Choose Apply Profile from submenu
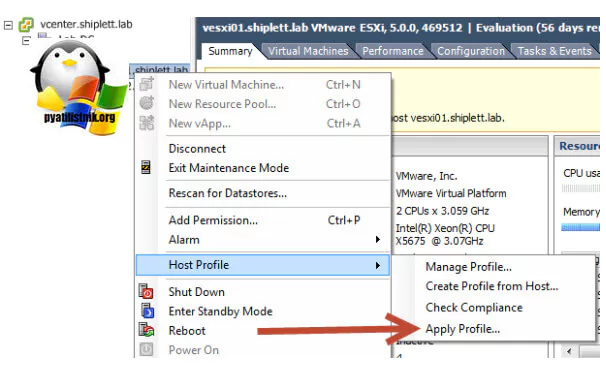The width and height of the screenshot is (606, 366). pyautogui.click(x=463, y=329)
